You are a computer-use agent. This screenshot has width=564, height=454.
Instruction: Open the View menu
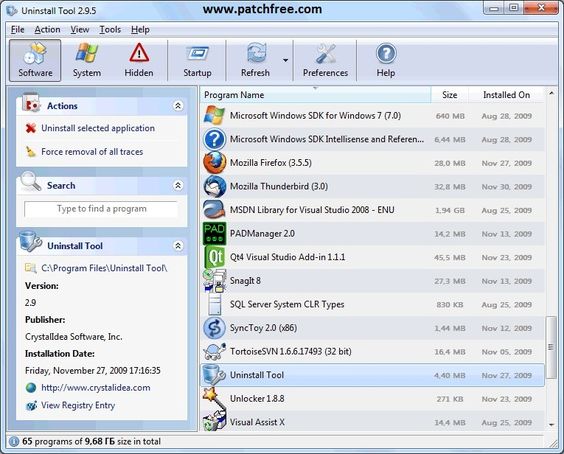79,29
